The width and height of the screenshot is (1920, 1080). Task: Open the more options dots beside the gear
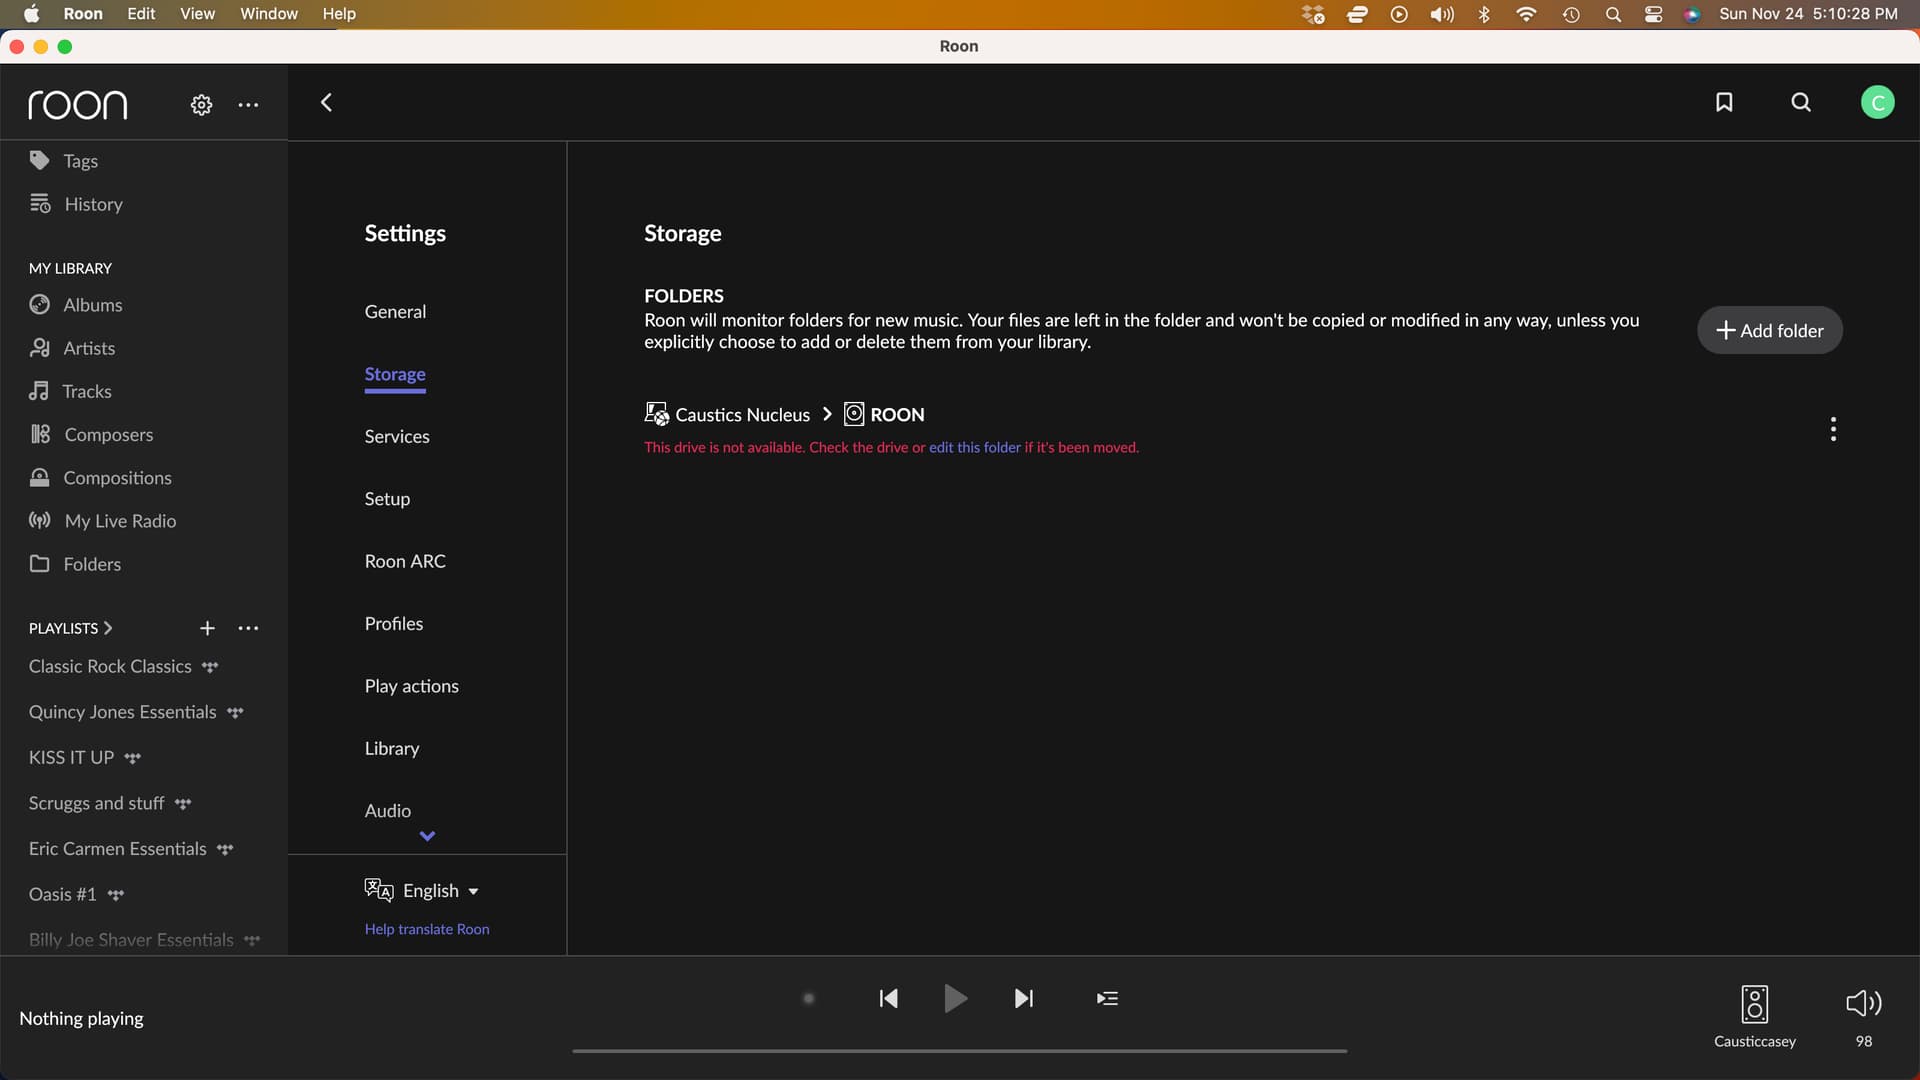pos(248,104)
